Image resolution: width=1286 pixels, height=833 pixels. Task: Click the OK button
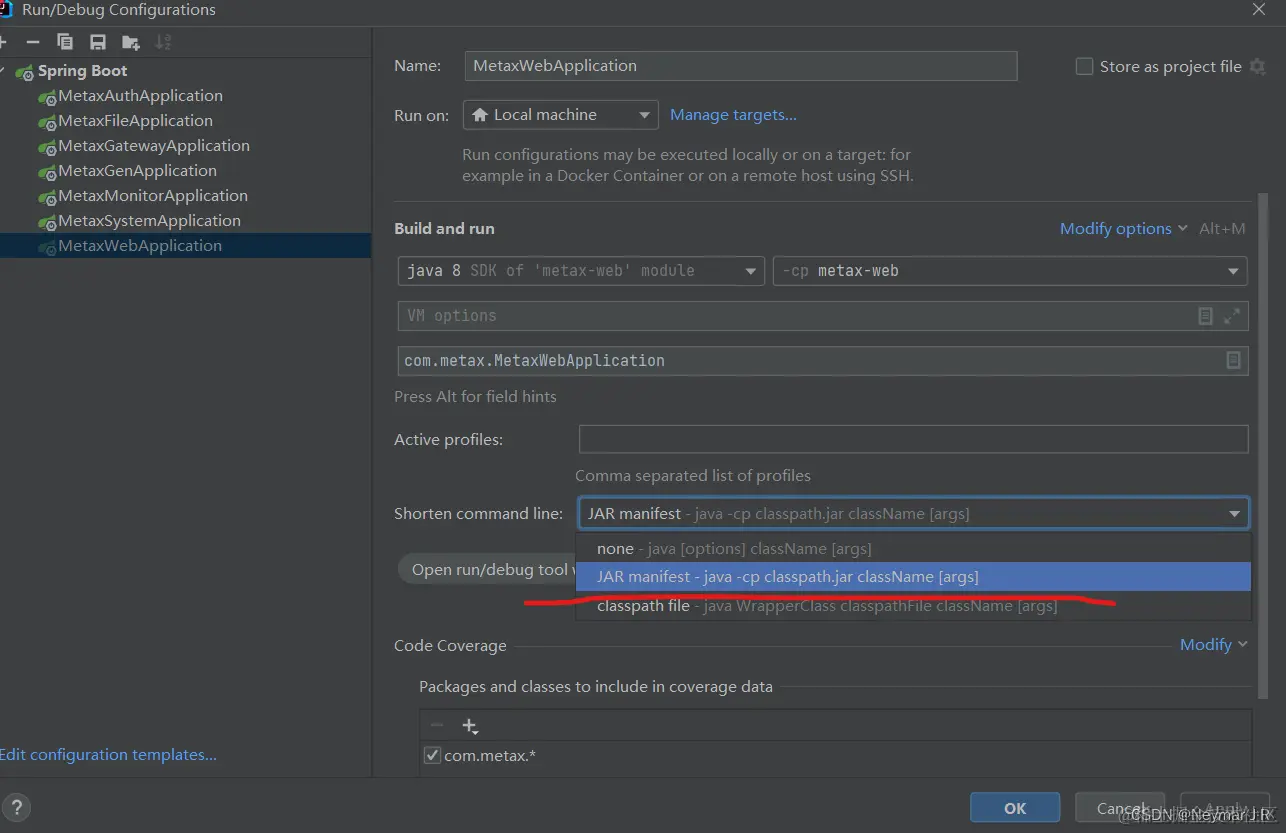pos(1015,808)
